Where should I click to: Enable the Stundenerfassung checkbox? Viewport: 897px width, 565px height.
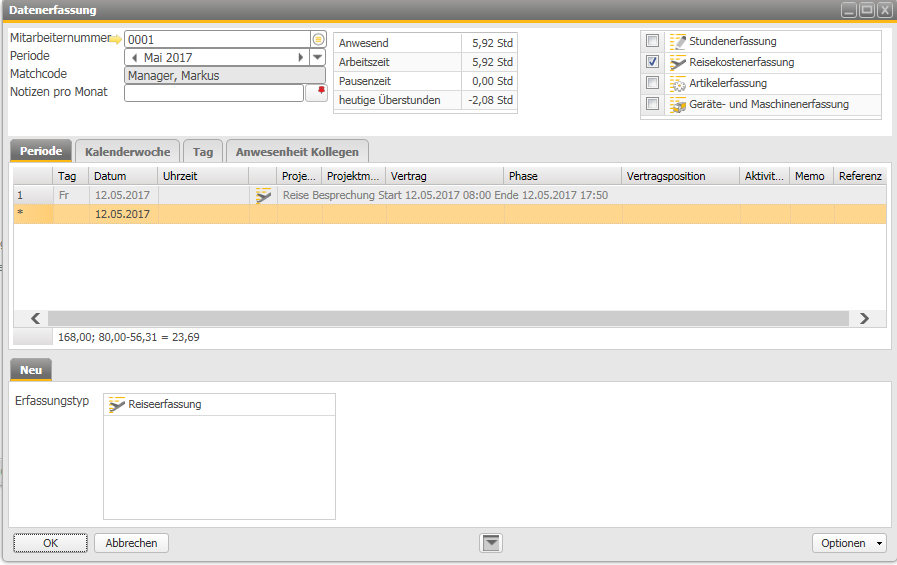(x=653, y=41)
